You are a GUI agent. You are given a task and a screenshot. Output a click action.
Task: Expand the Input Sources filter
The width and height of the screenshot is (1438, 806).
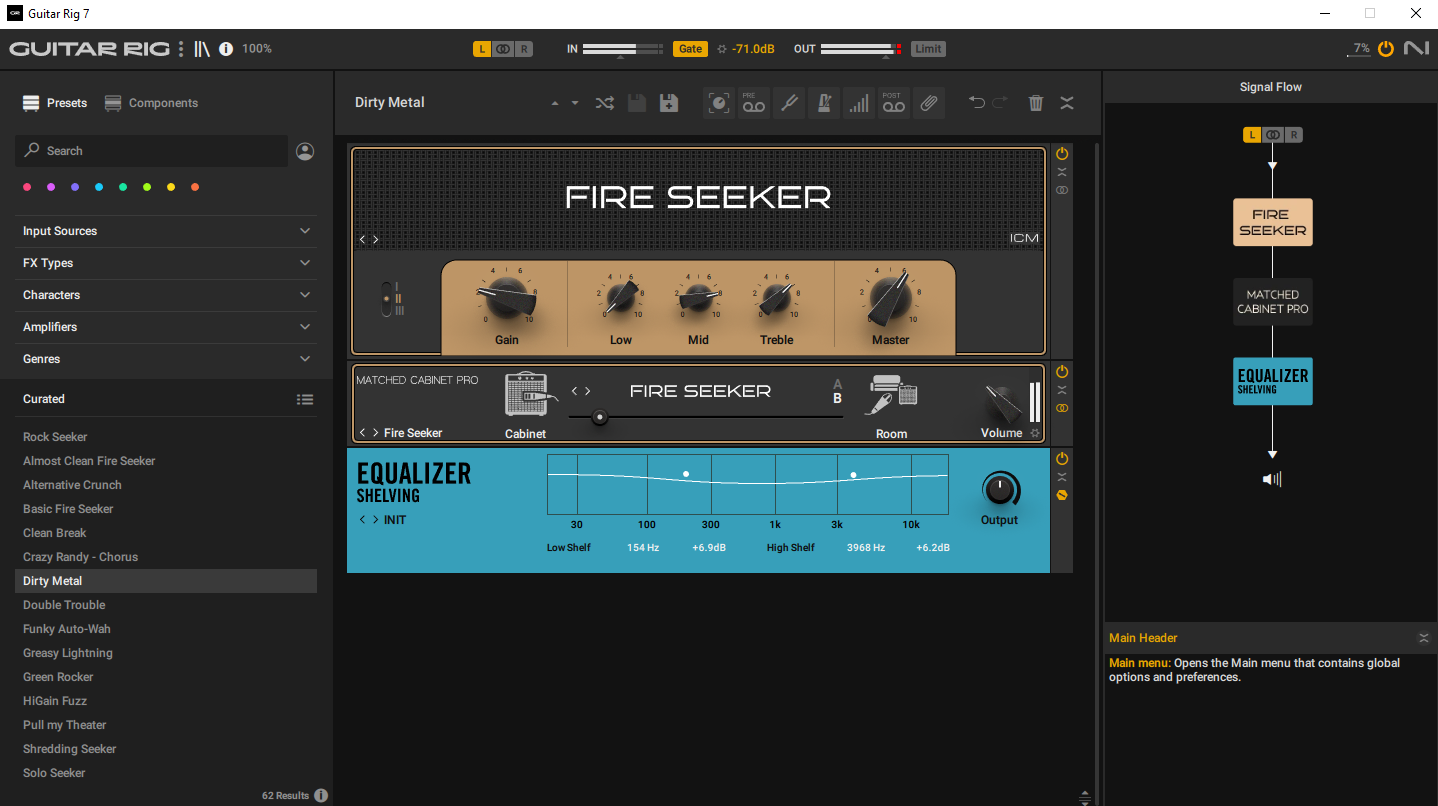coord(168,231)
